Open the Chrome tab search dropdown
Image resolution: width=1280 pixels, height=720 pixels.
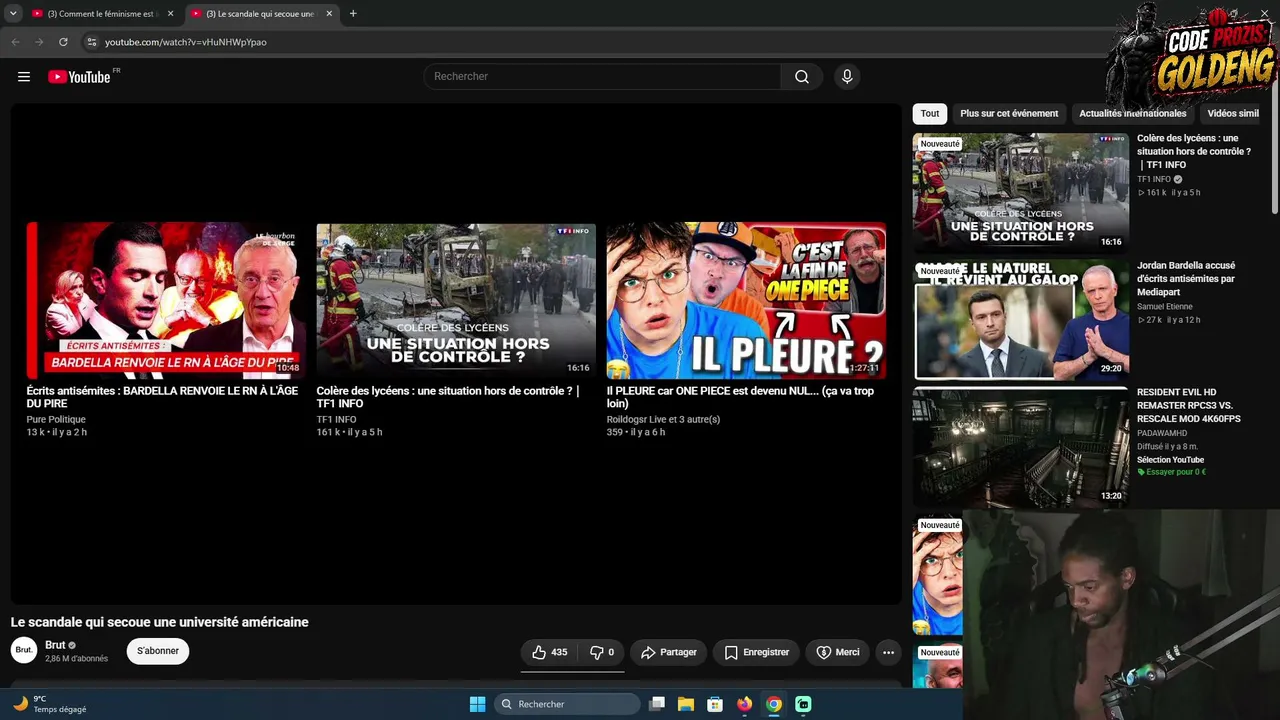point(12,14)
